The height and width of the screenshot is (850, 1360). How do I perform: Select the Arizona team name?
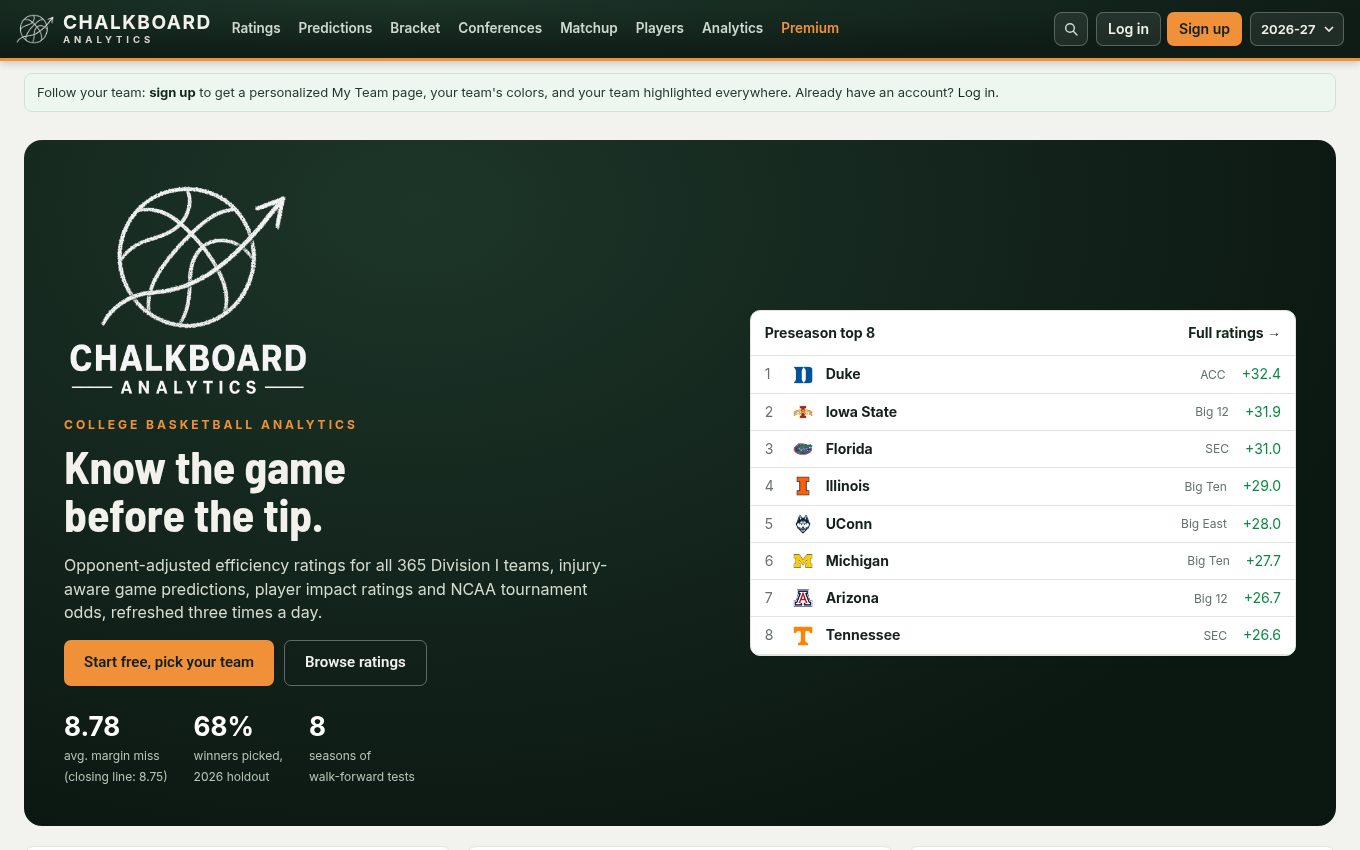[852, 598]
